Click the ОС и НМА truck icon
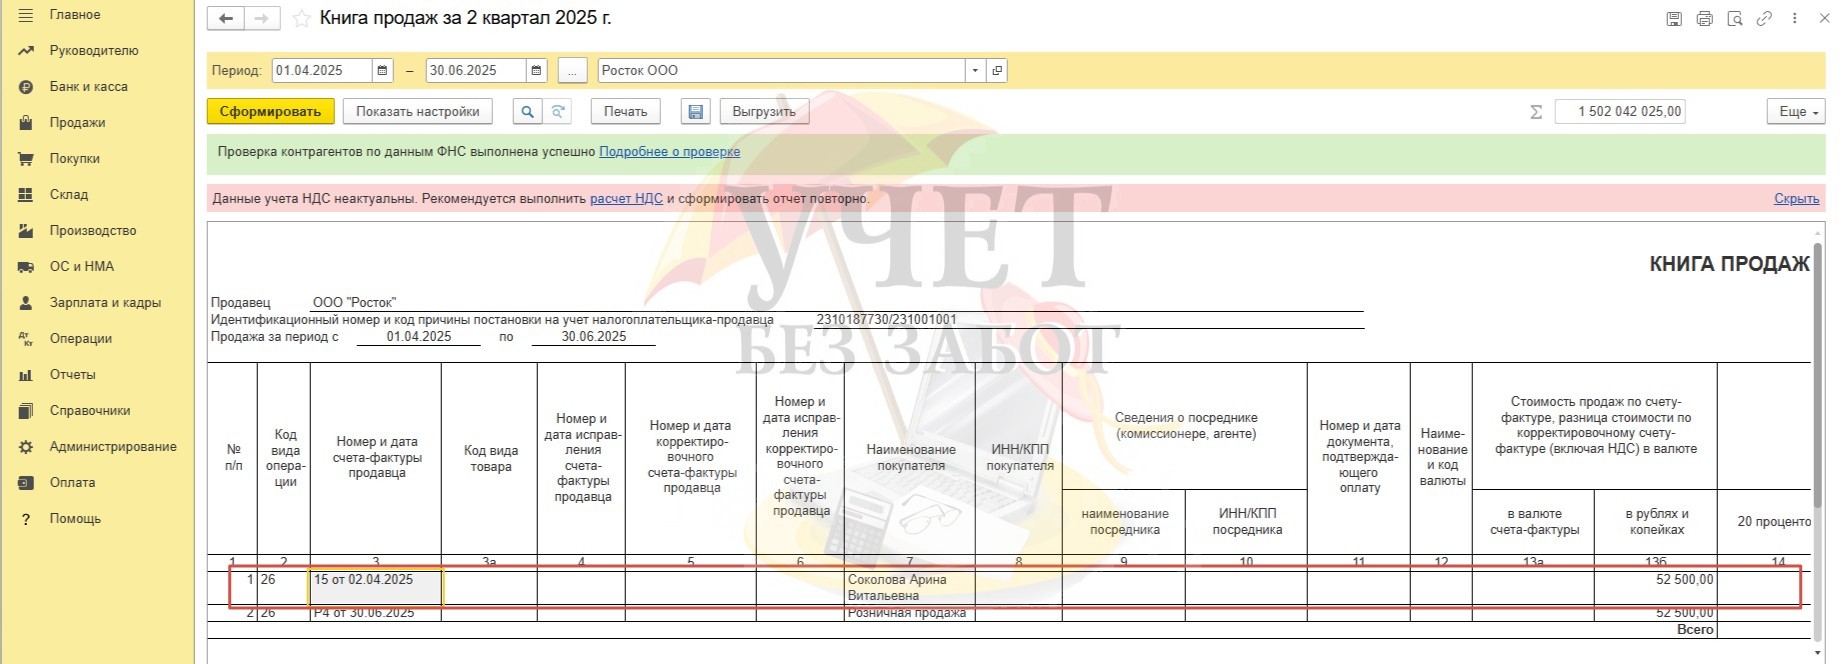Viewport: 1843px width, 664px height. tap(26, 267)
